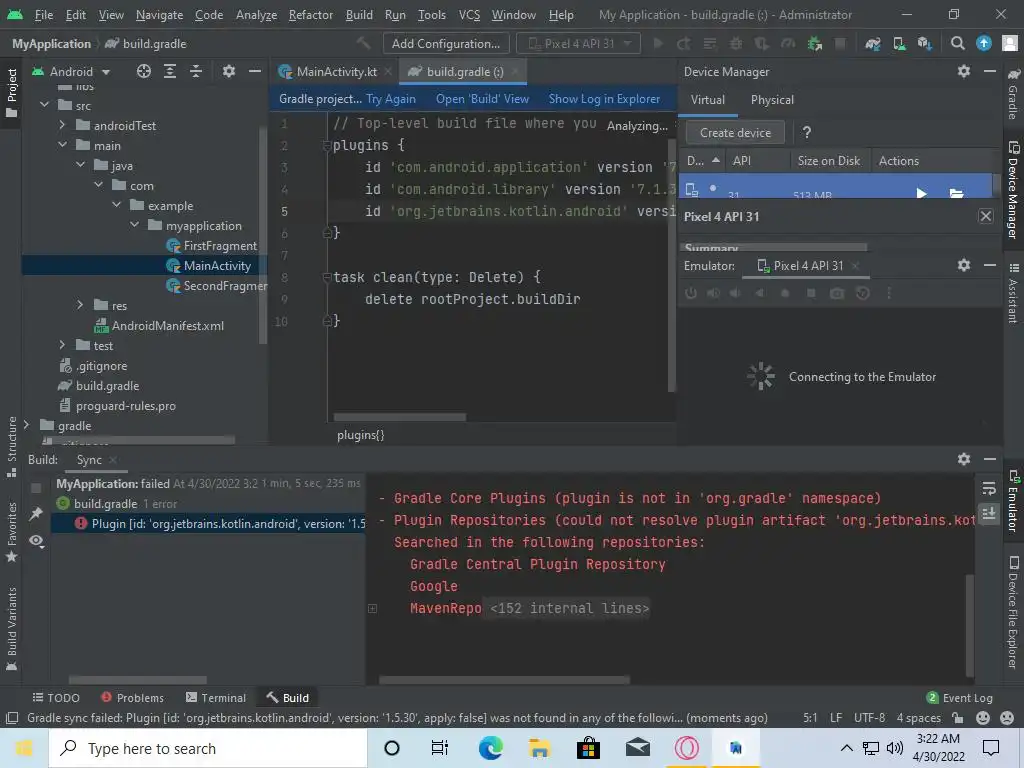Click the build output horizontal scrollbar
This screenshot has width=1024, height=768.
coord(504,680)
